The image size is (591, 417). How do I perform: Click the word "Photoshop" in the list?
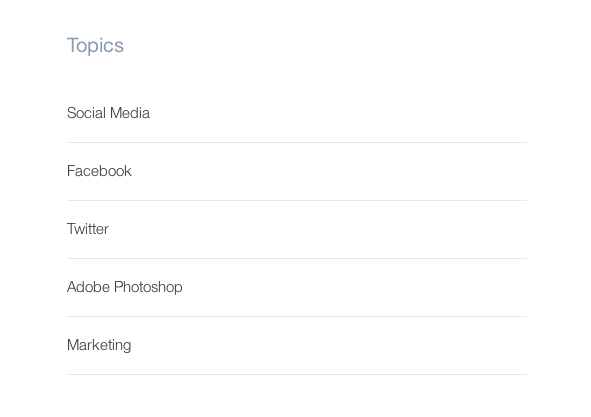click(149, 288)
